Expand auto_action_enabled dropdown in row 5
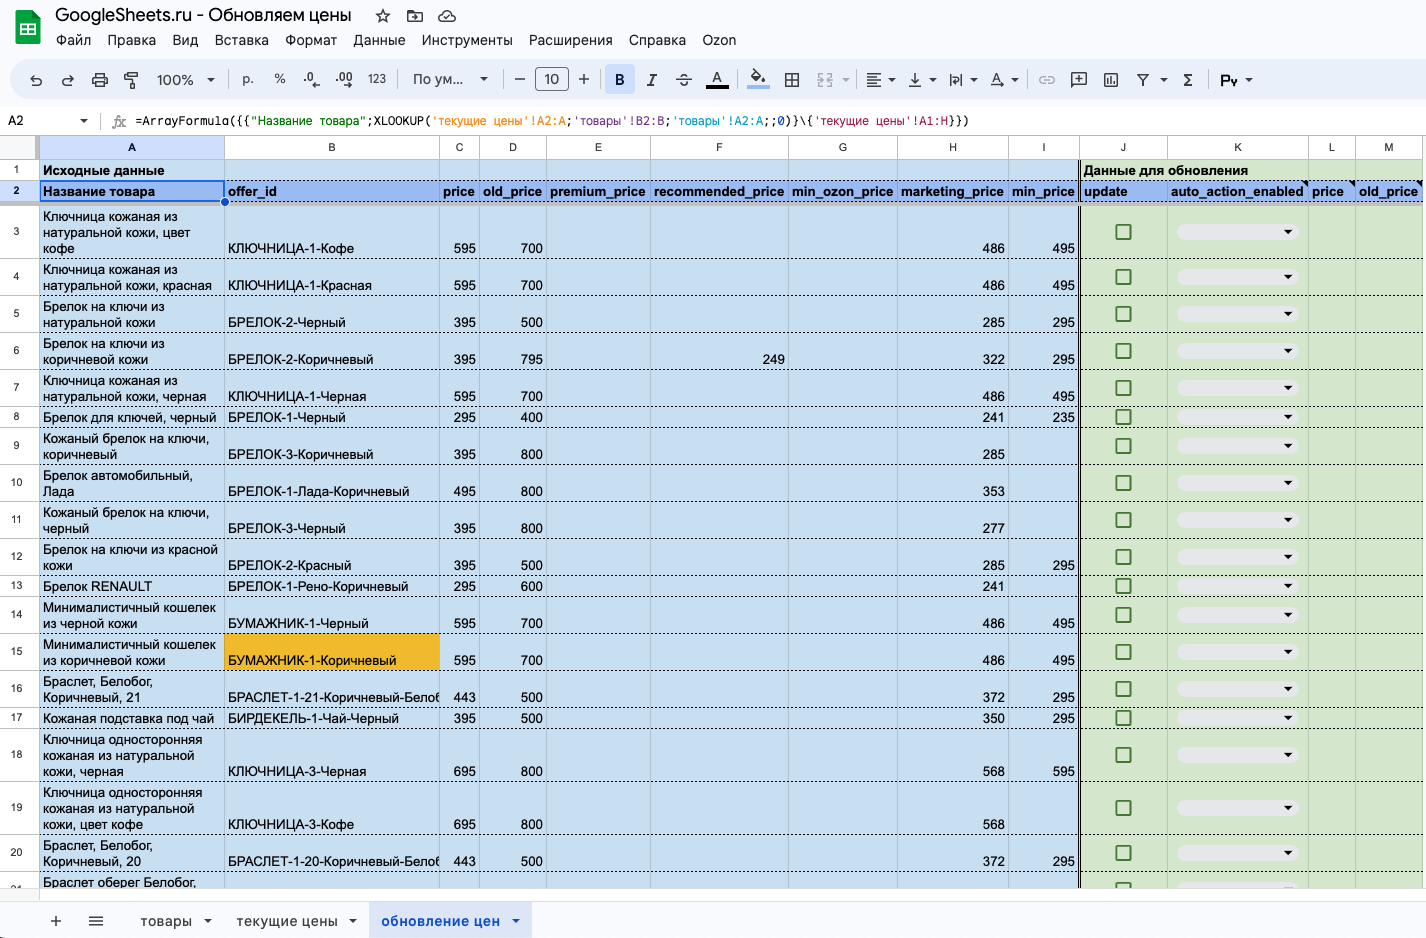The height and width of the screenshot is (938, 1426). pyautogui.click(x=1237, y=314)
